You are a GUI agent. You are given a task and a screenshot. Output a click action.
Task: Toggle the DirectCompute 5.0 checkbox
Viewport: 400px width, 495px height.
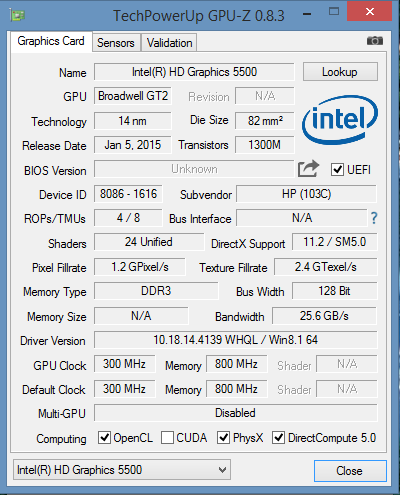[278, 438]
